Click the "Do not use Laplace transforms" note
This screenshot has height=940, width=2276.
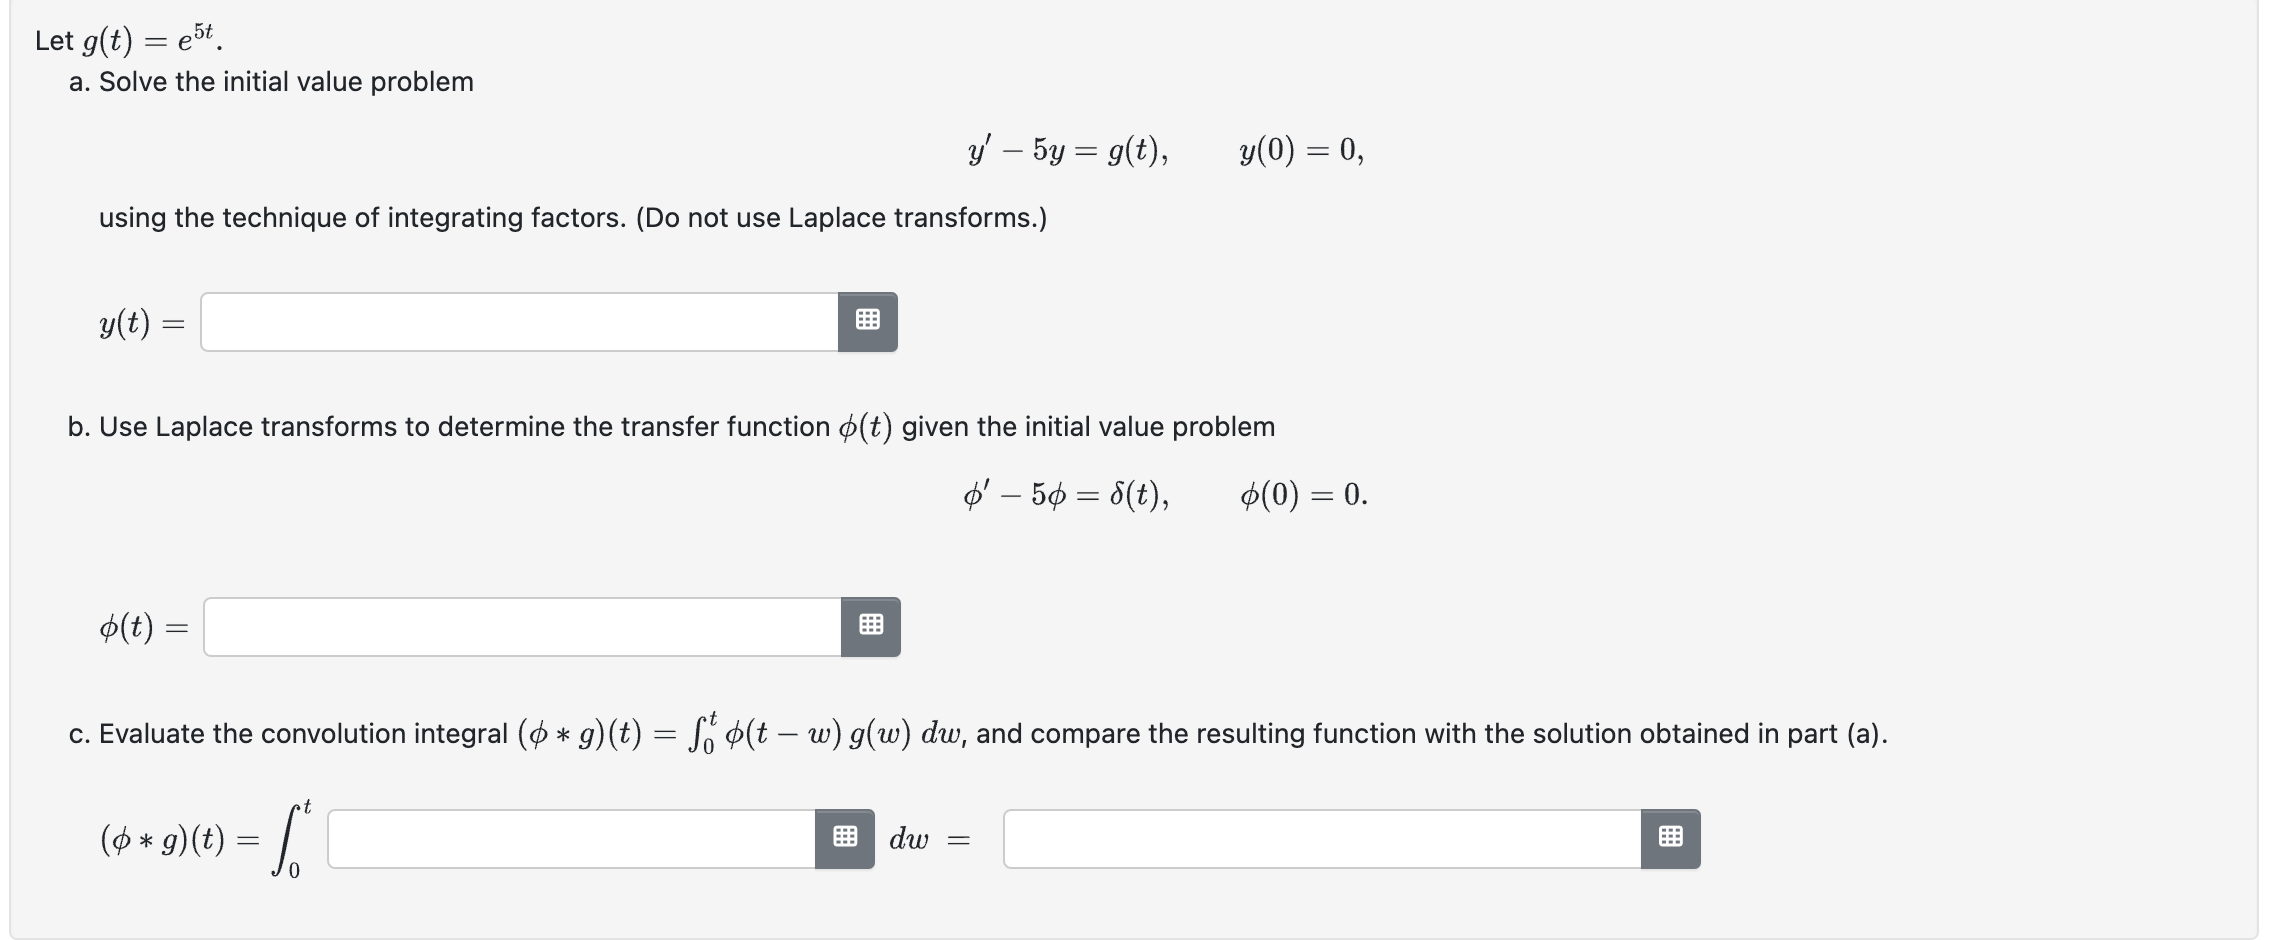pos(842,218)
